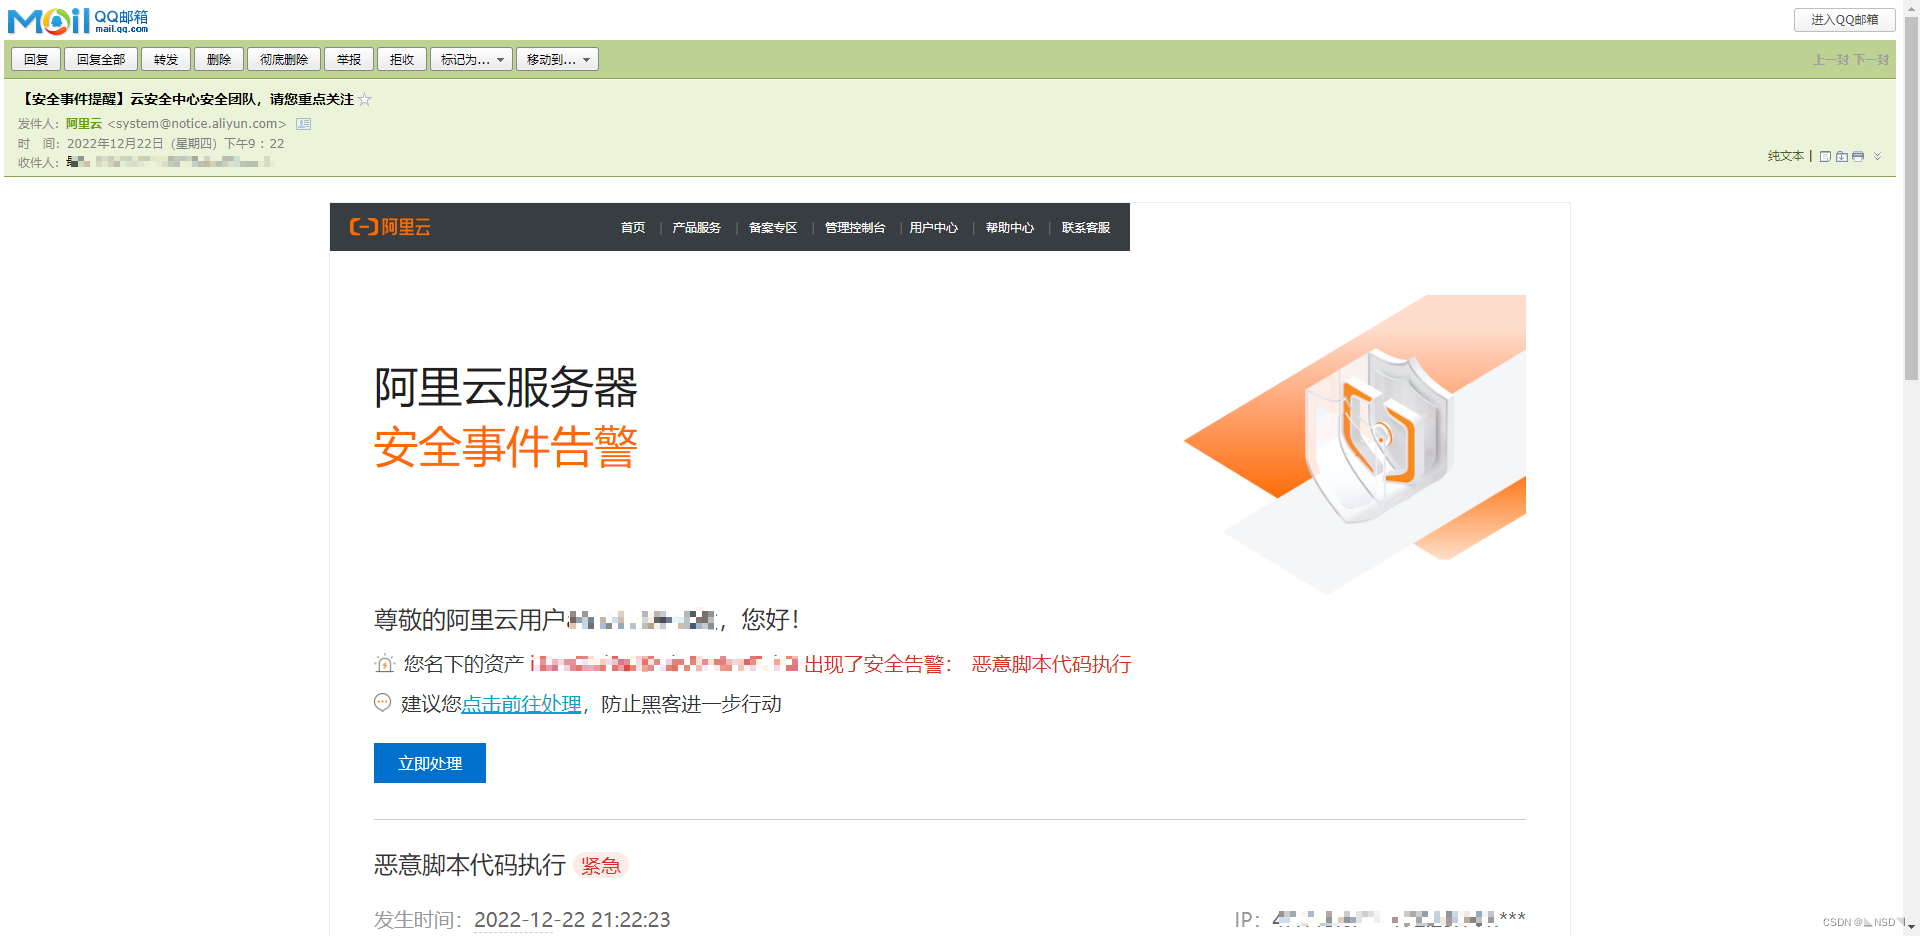Click the 回复 reply button
Viewport: 1920px width, 936px height.
[36, 60]
